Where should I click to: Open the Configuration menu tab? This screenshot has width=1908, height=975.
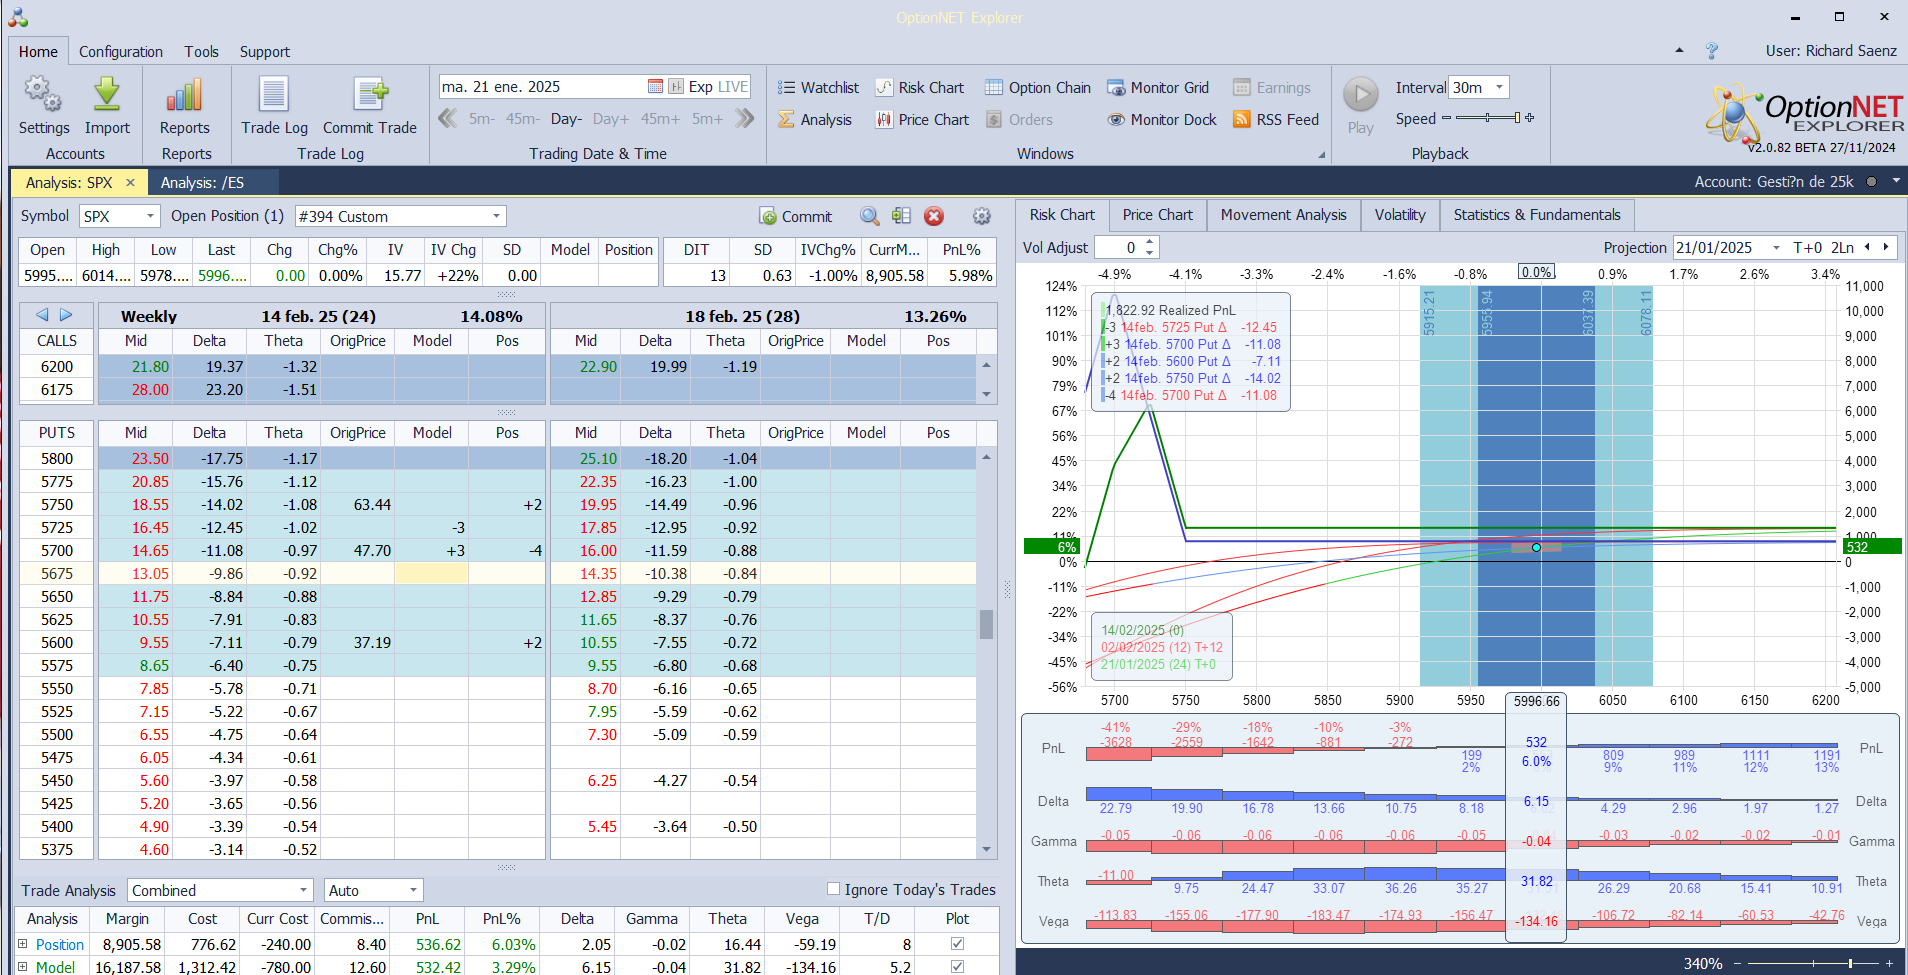pos(121,52)
